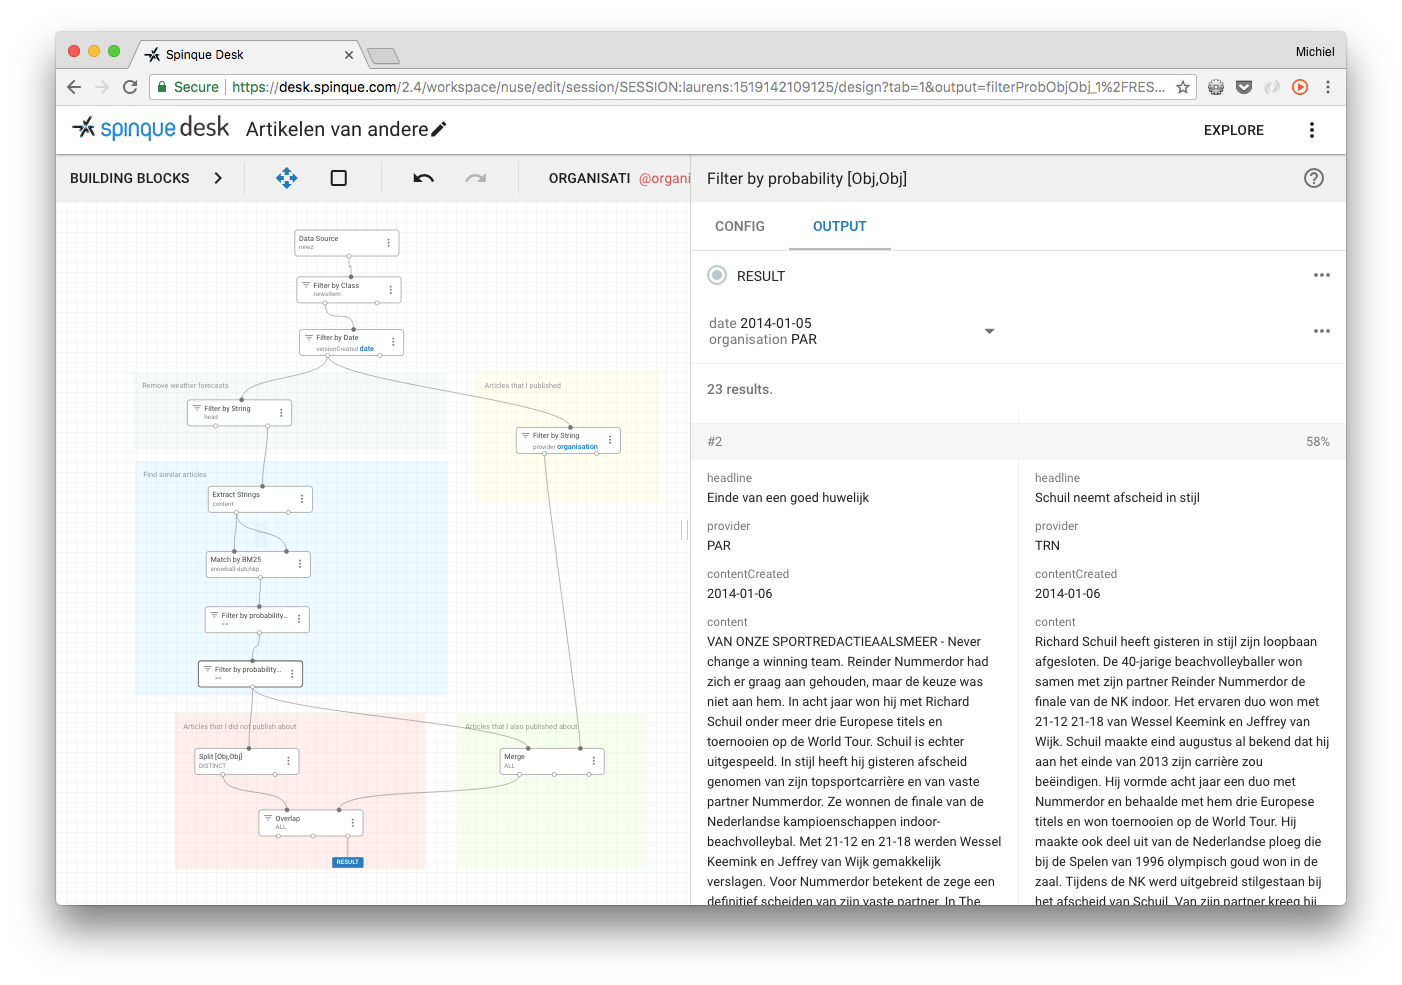Open the Merge block options menu
Image resolution: width=1402 pixels, height=985 pixels.
point(593,761)
